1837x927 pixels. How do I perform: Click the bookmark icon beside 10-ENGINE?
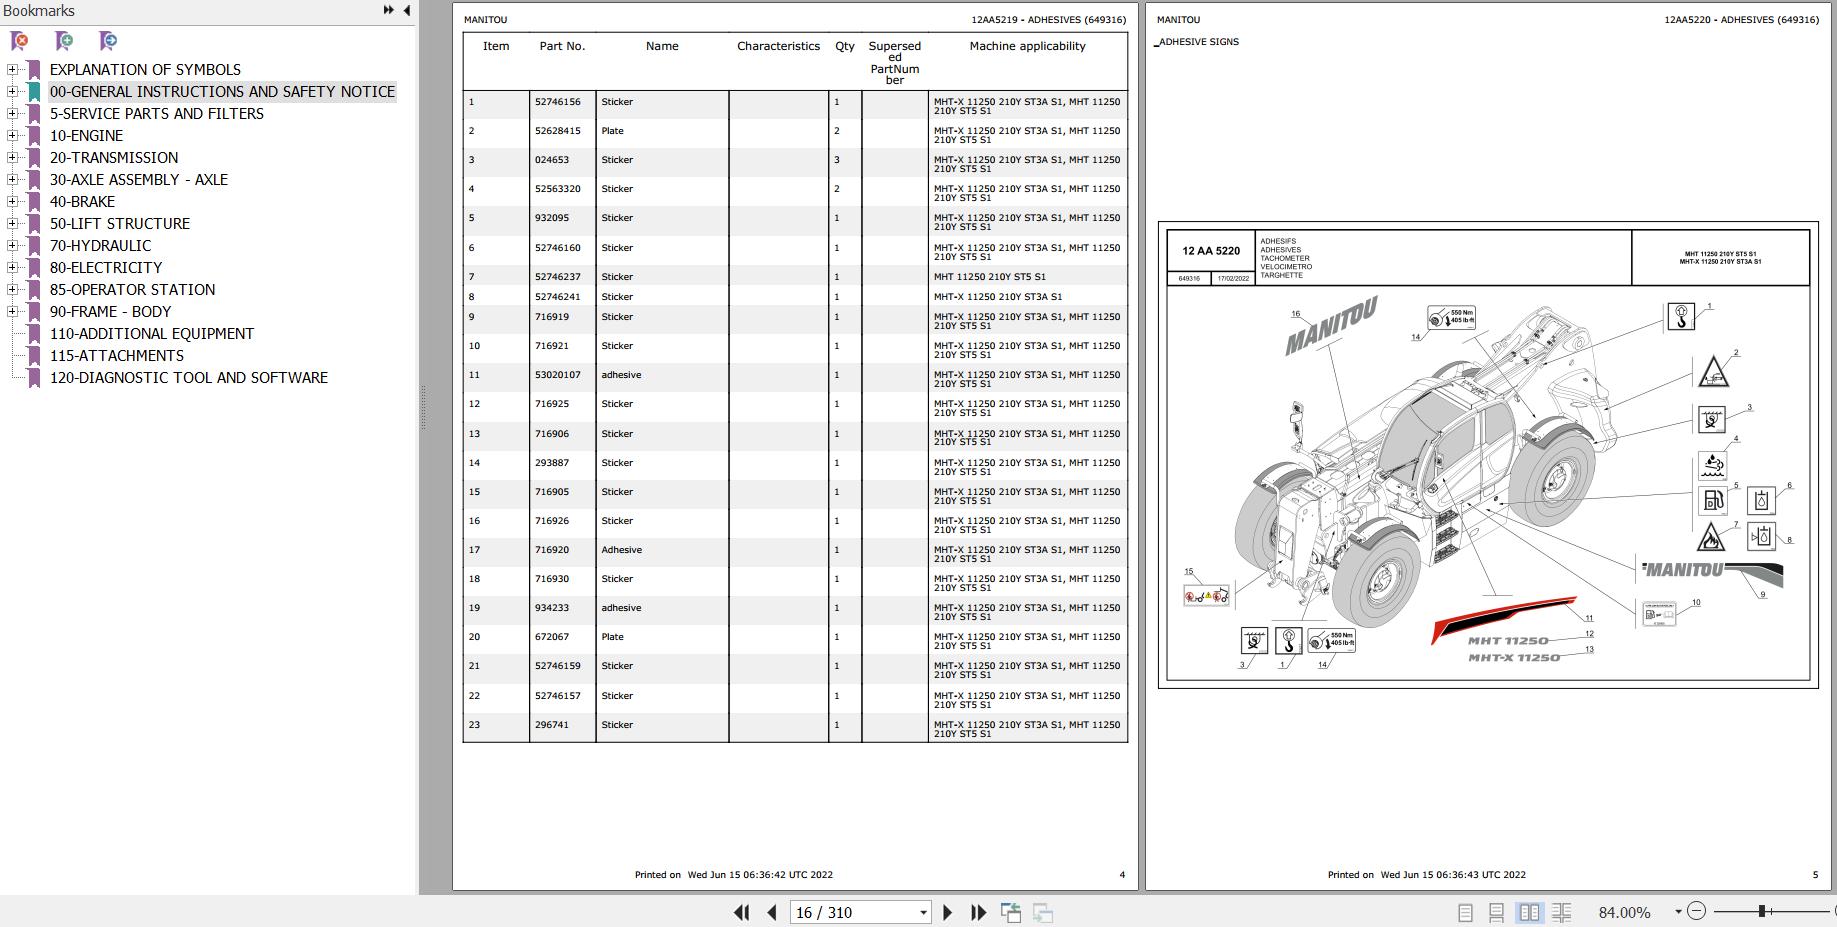pos(34,136)
